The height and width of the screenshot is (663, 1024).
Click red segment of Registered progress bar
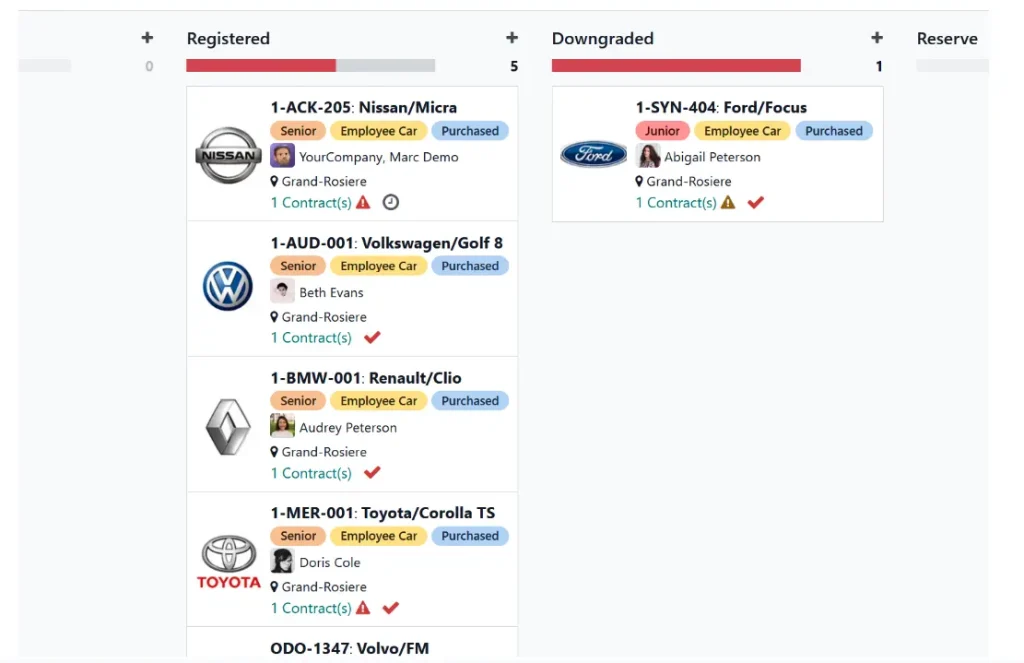point(261,65)
